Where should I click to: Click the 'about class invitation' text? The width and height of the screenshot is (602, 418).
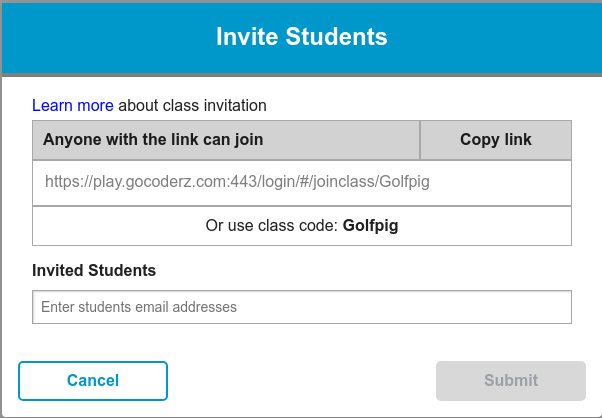tap(193, 105)
